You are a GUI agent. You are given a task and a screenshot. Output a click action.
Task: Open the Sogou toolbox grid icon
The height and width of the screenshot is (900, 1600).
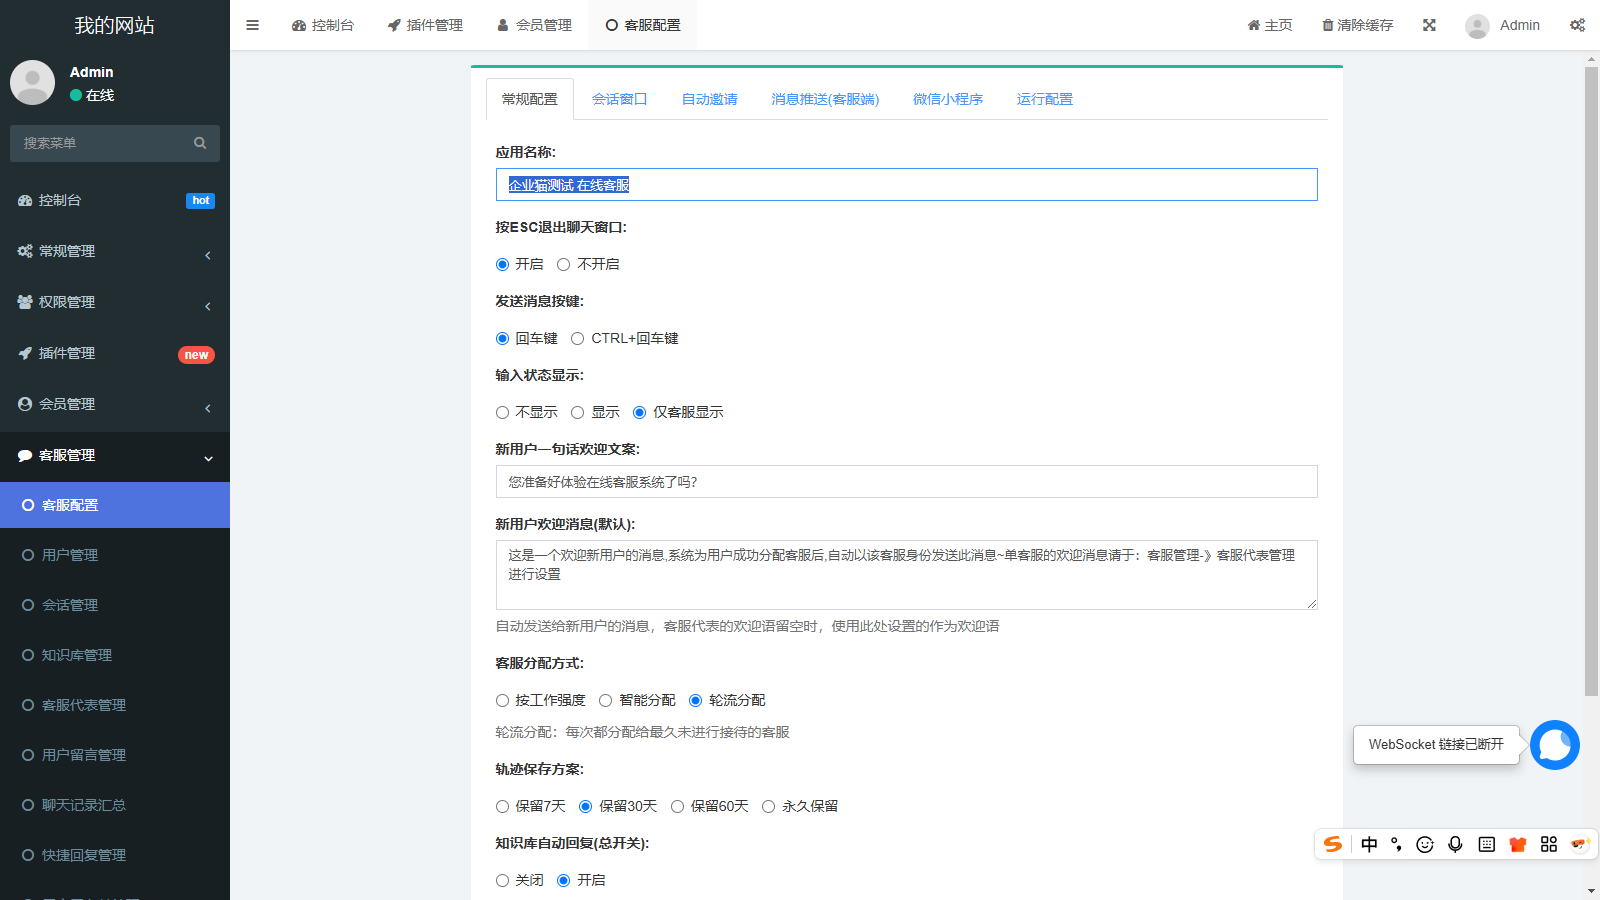(x=1548, y=844)
